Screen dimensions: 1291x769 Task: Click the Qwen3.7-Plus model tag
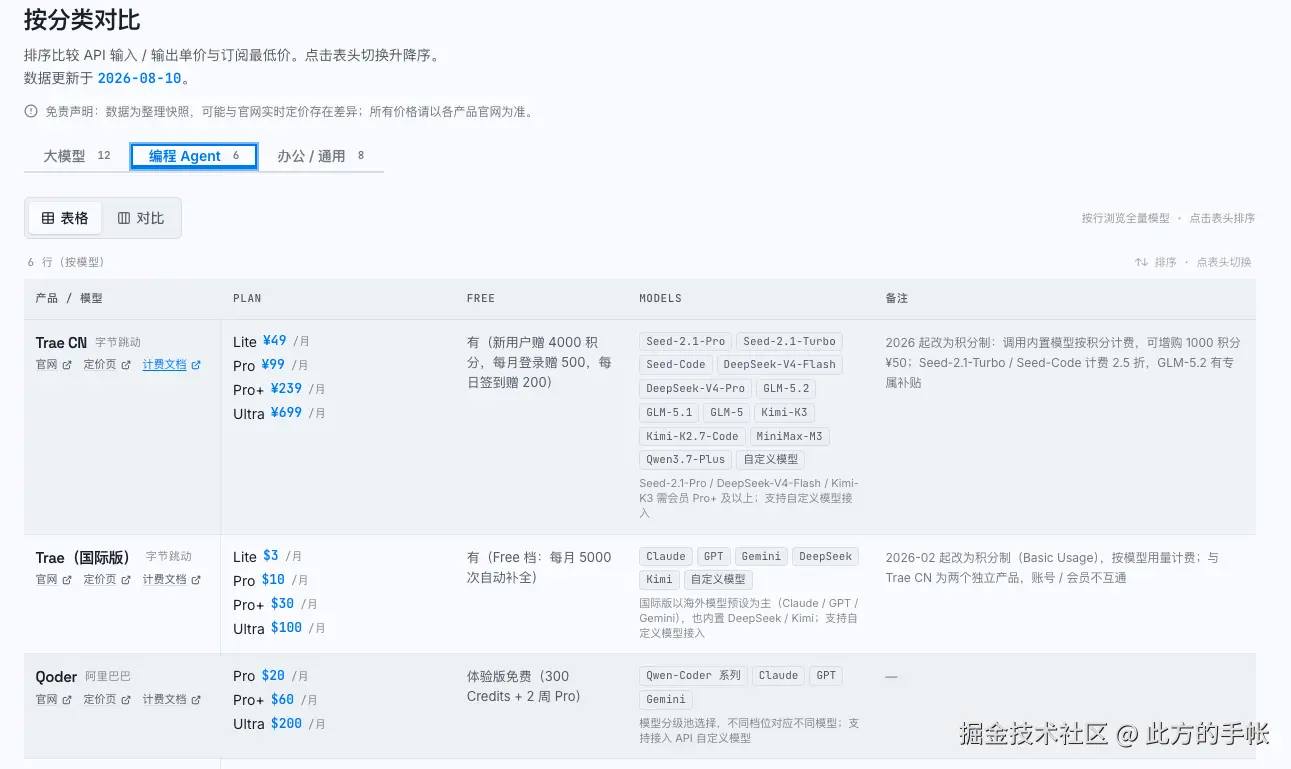[x=686, y=460]
